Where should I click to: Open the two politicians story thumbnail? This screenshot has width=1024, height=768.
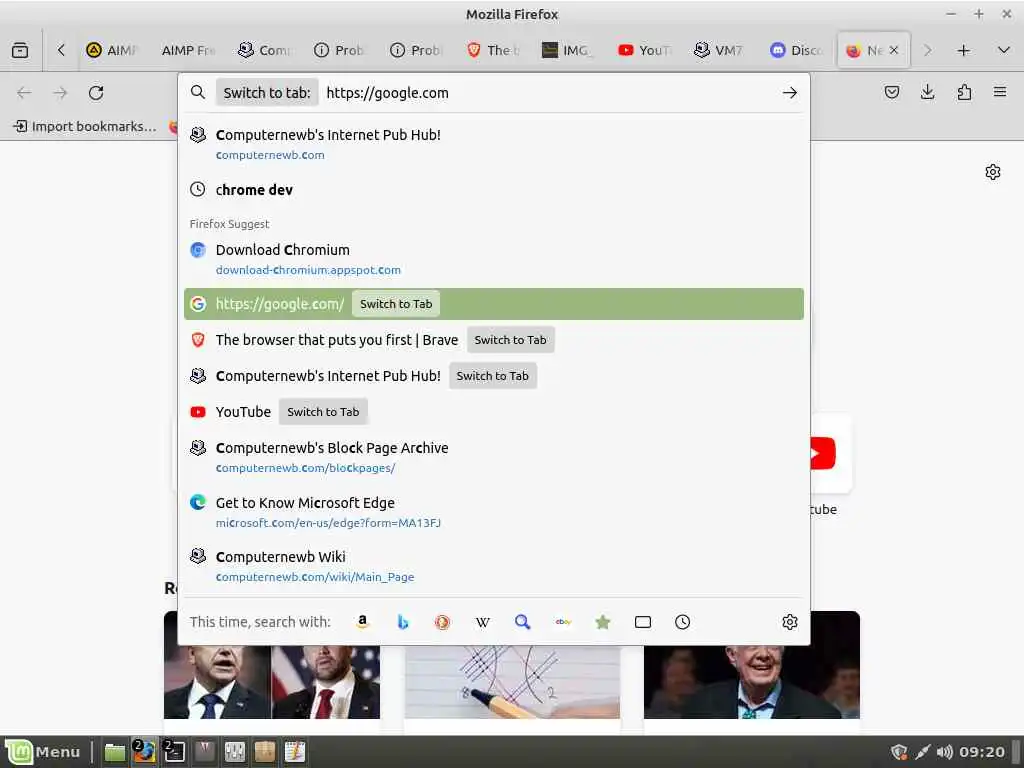coord(272,682)
